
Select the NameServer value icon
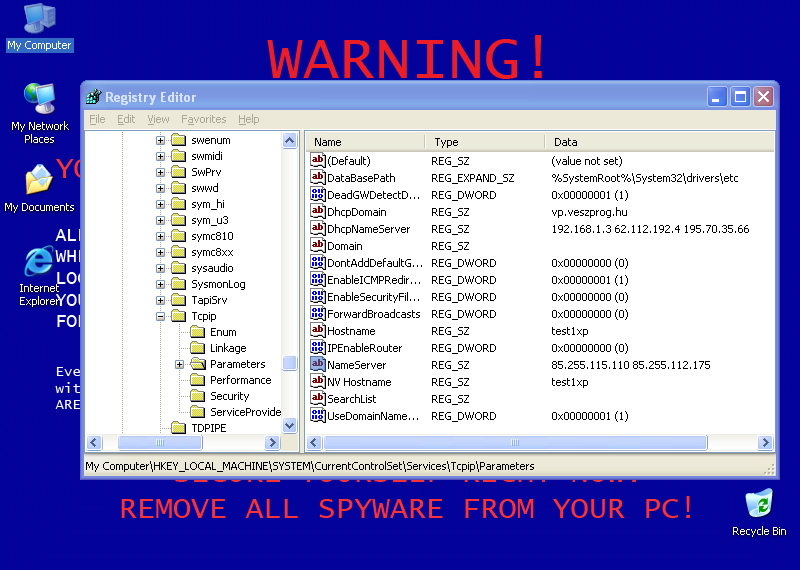(317, 365)
